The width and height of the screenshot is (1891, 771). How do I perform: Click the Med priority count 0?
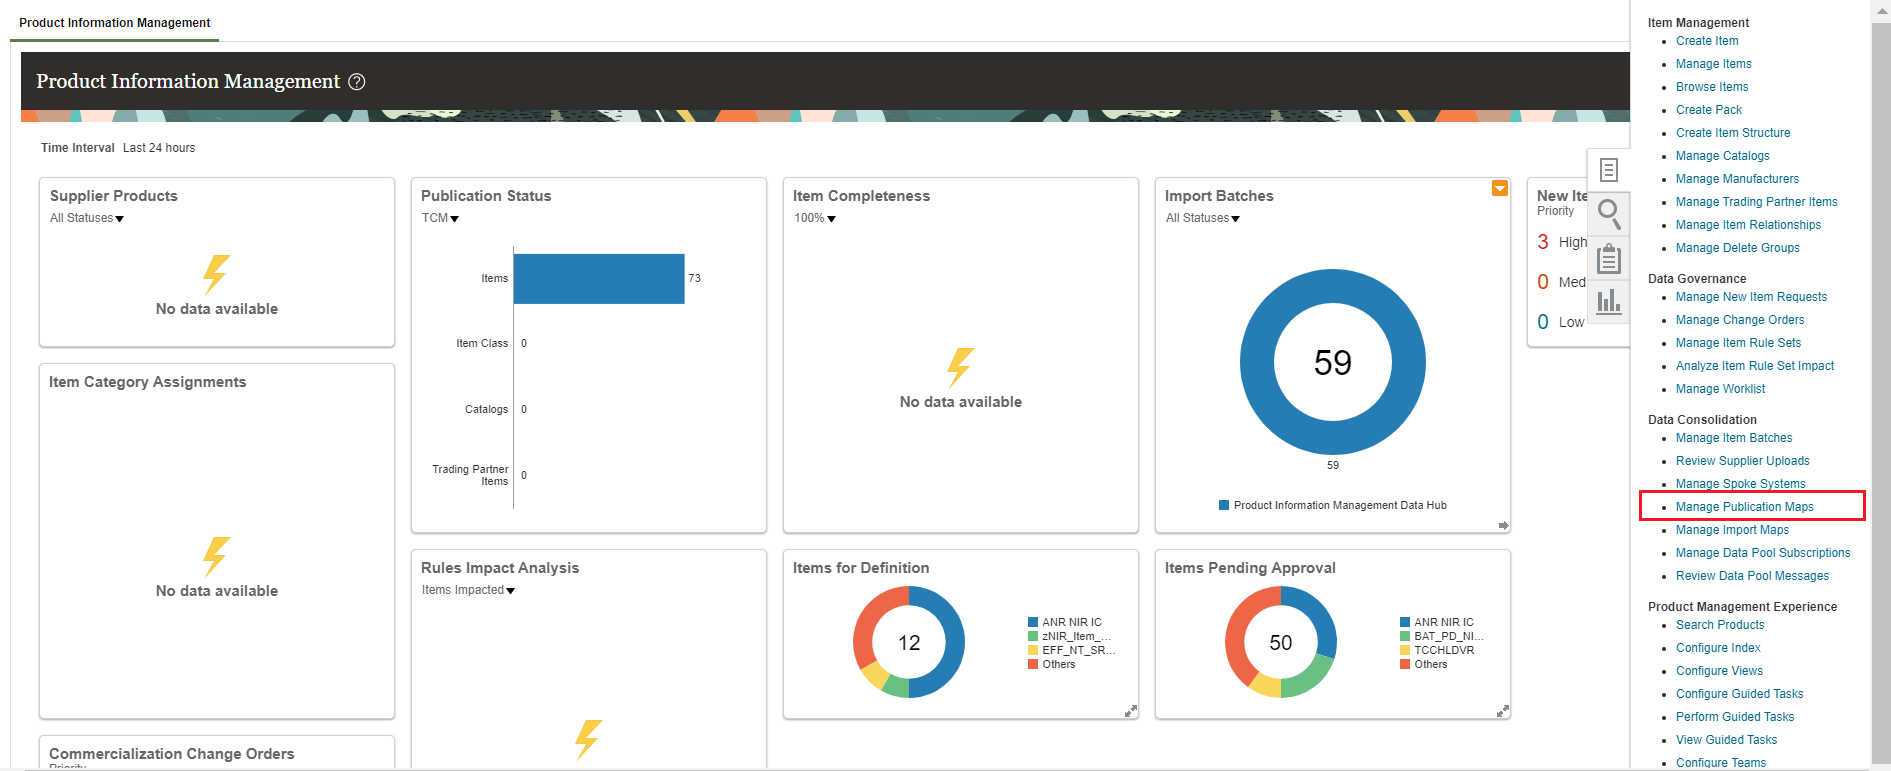click(x=1543, y=282)
